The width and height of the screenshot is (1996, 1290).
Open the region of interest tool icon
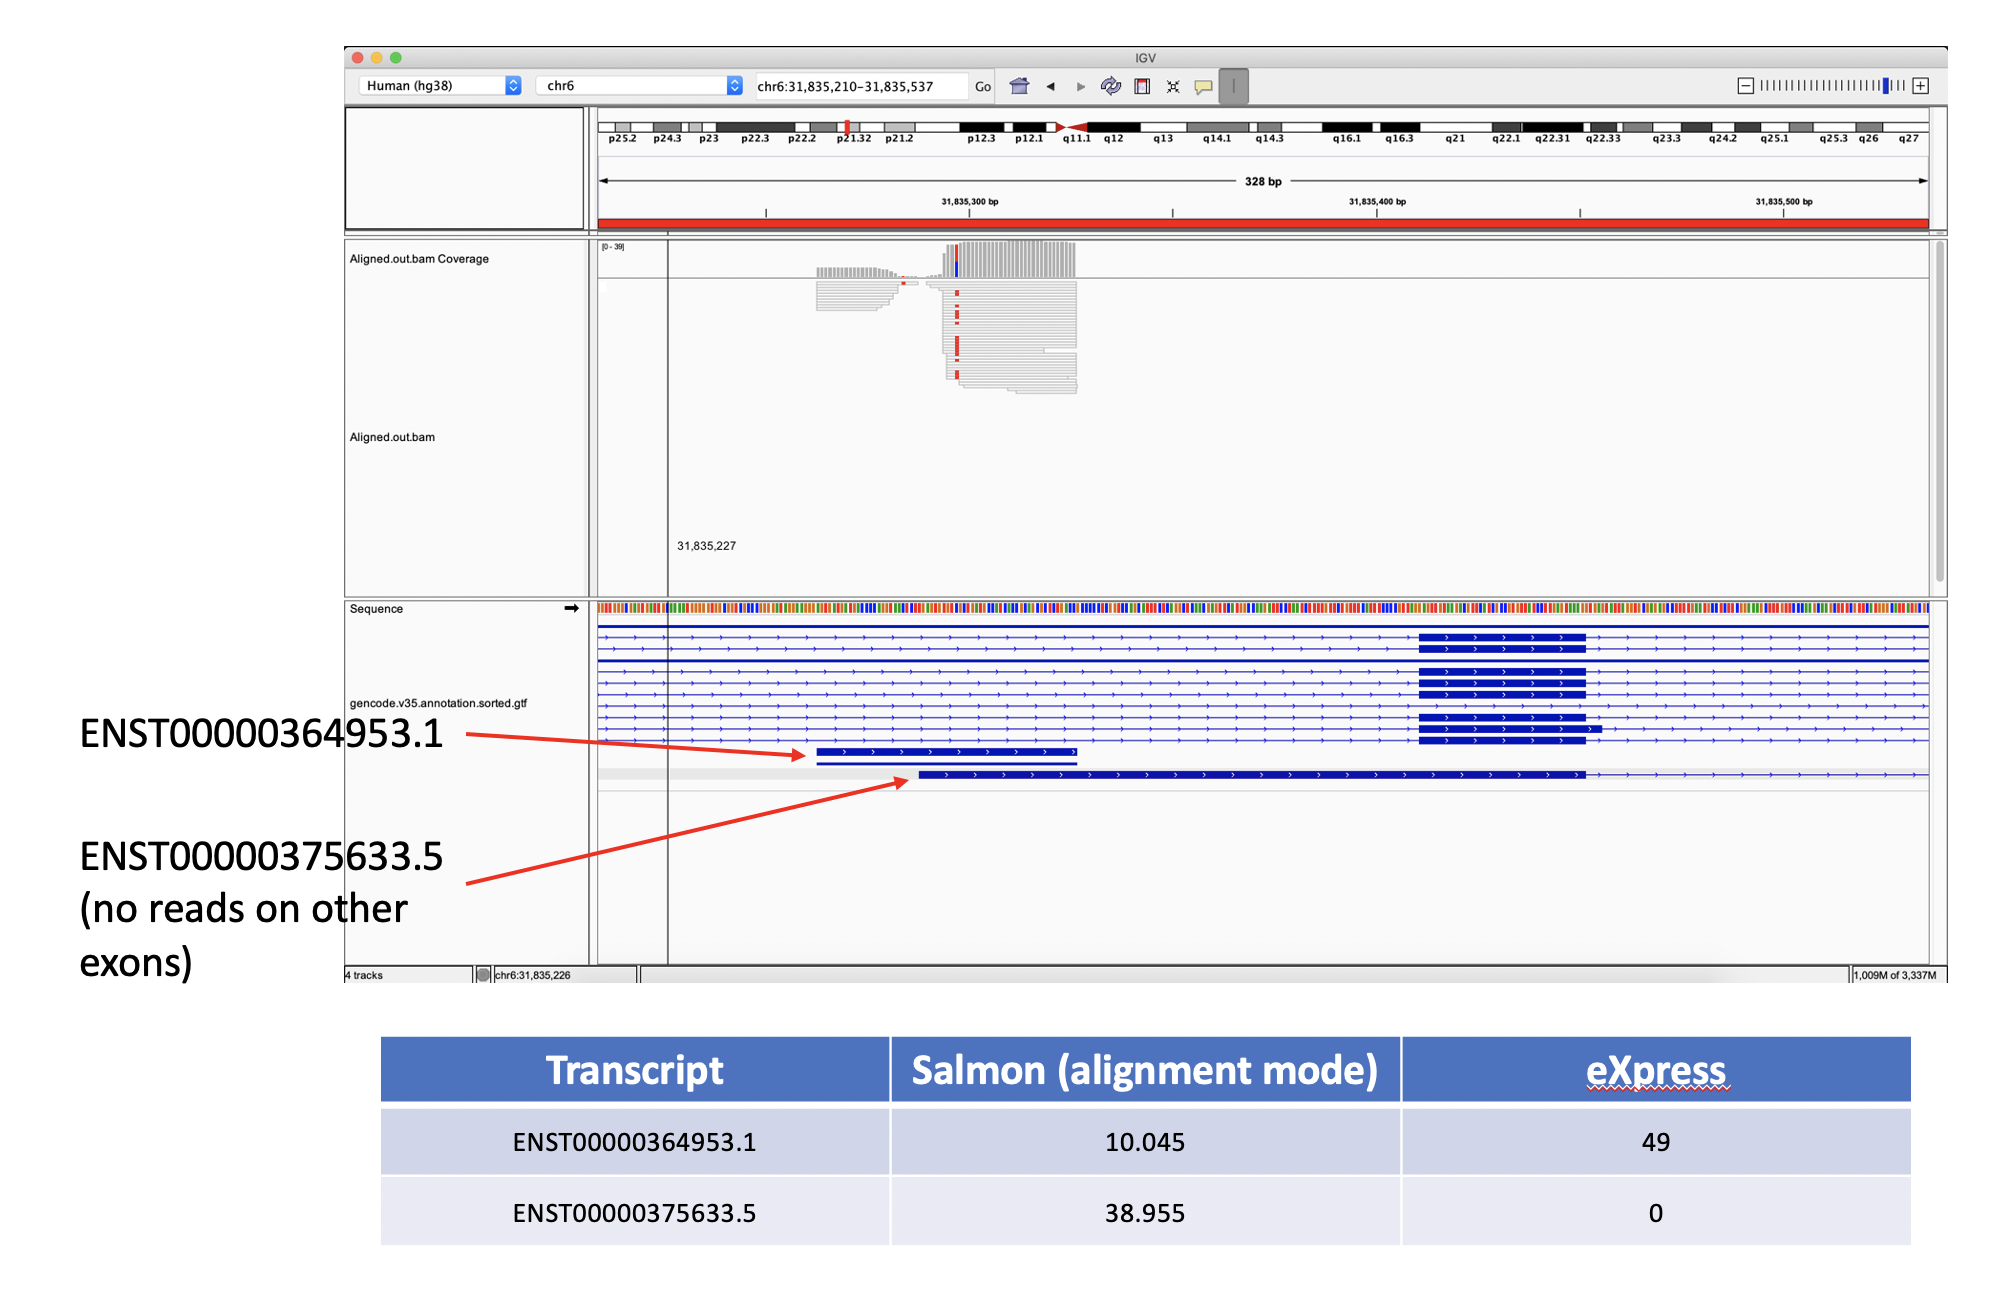pyautogui.click(x=1141, y=86)
